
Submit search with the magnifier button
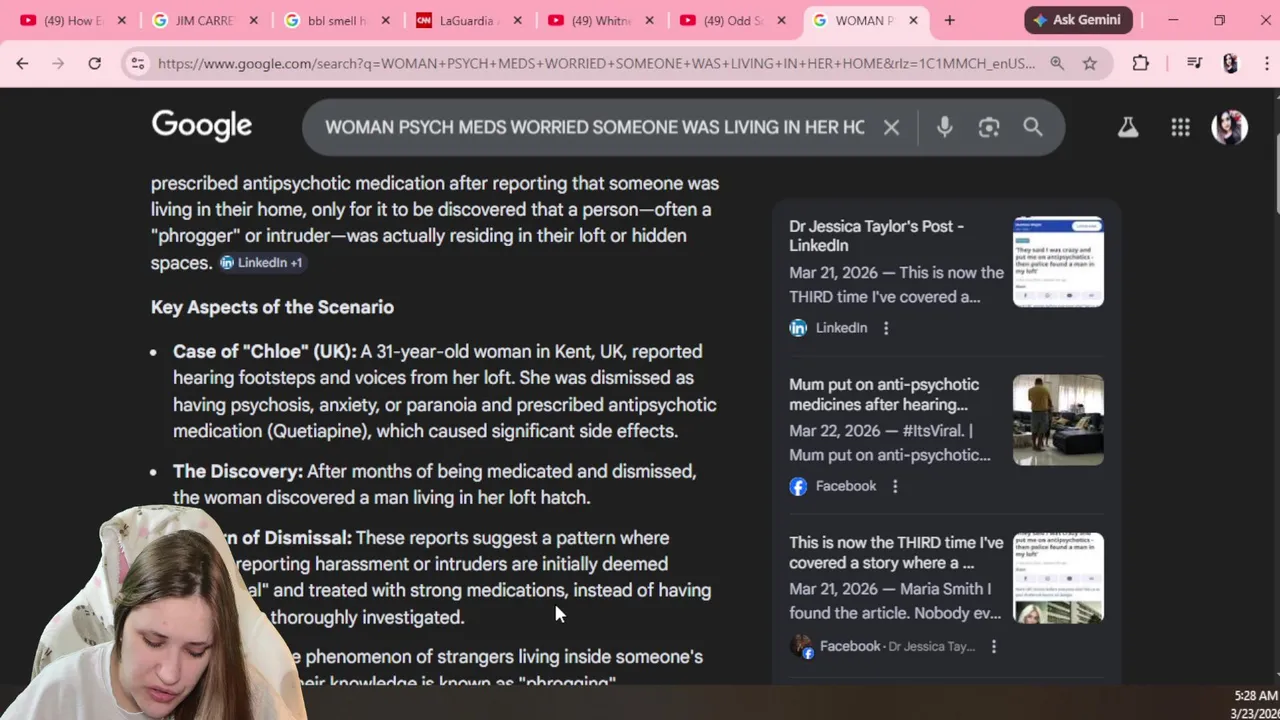(1033, 127)
